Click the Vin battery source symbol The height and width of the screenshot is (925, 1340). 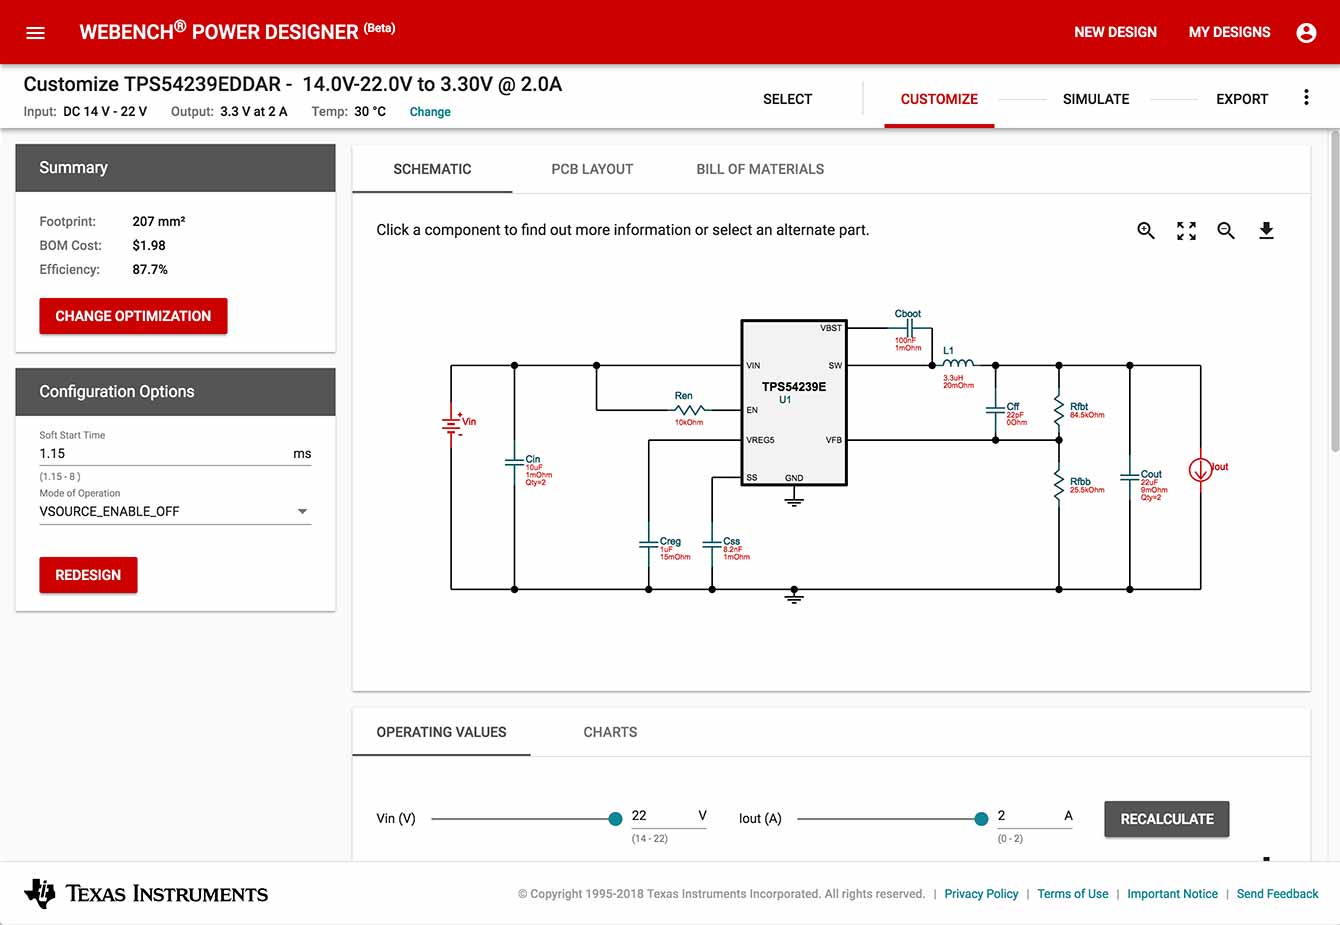point(452,424)
